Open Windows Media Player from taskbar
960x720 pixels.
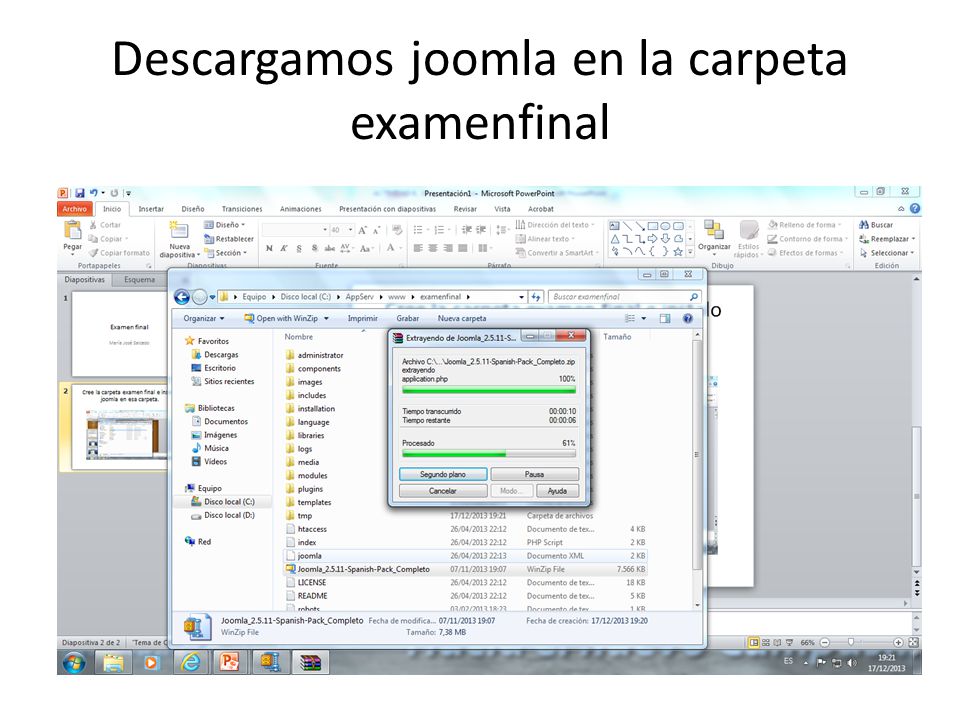click(151, 662)
